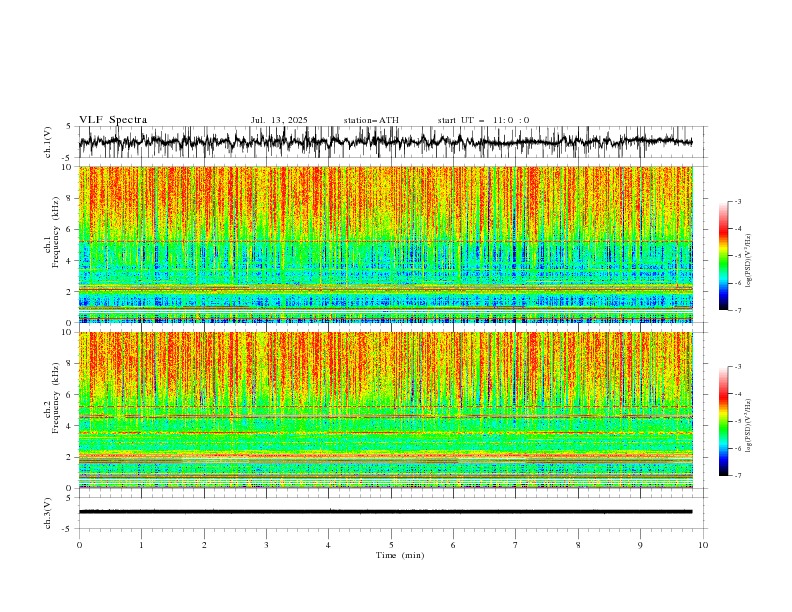Click the "-4" tick on ch.2 colorbar
792x612 pixels.
point(738,394)
